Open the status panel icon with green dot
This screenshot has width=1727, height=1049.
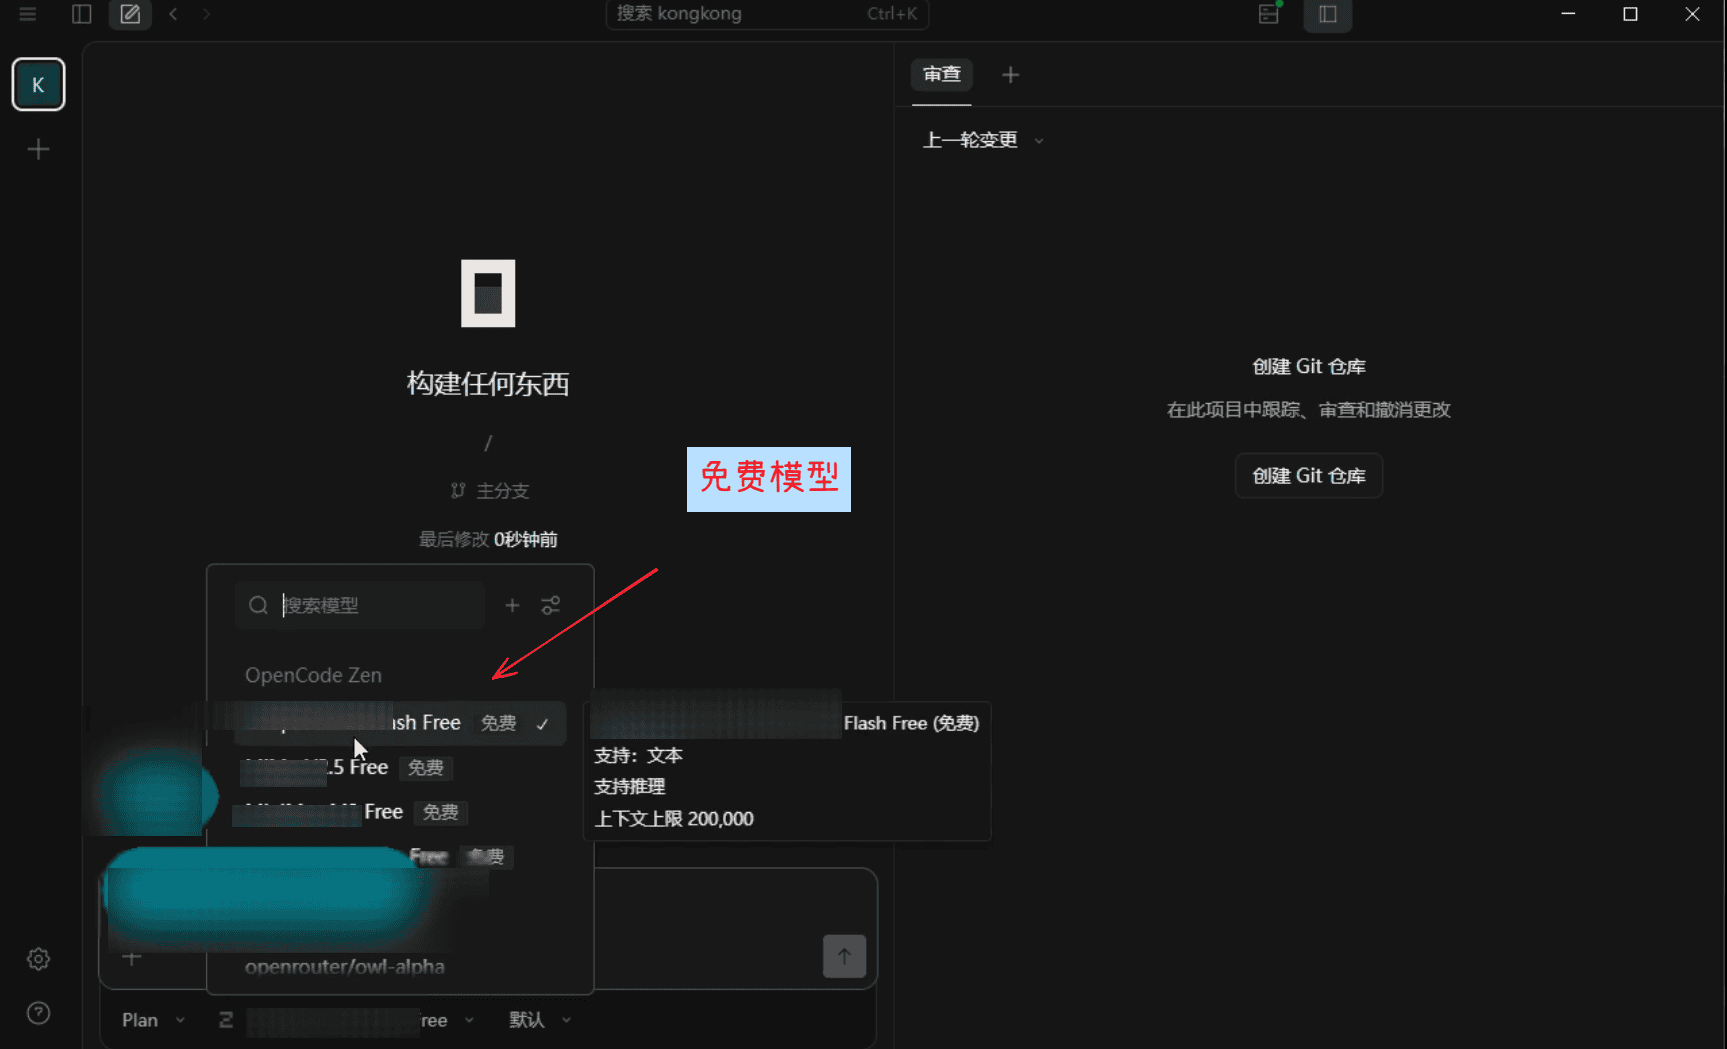pyautogui.click(x=1269, y=14)
